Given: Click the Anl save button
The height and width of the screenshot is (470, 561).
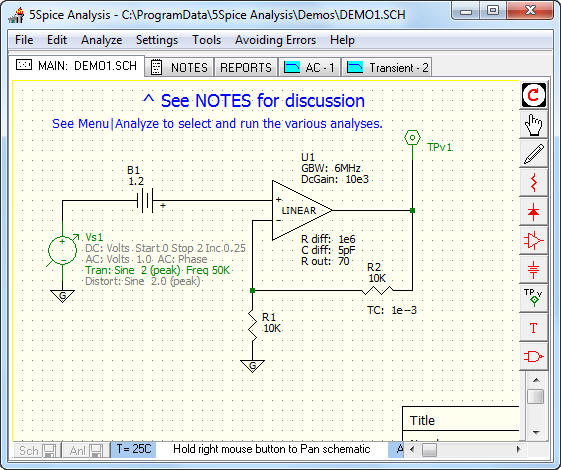Looking at the screenshot, I should click(x=86, y=450).
